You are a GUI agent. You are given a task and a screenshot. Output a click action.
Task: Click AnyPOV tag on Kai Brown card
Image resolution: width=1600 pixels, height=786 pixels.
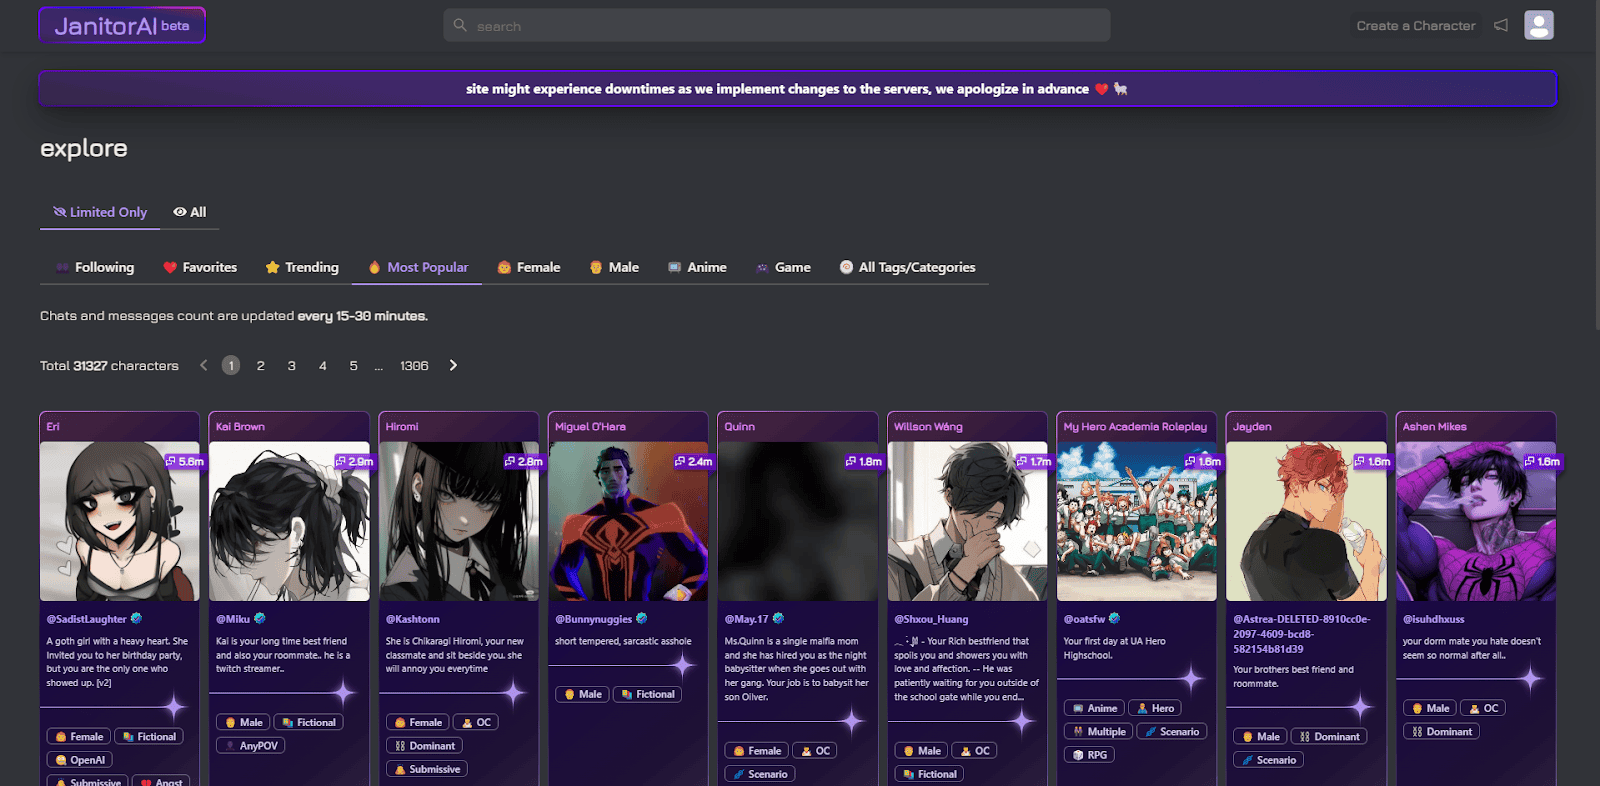point(251,745)
